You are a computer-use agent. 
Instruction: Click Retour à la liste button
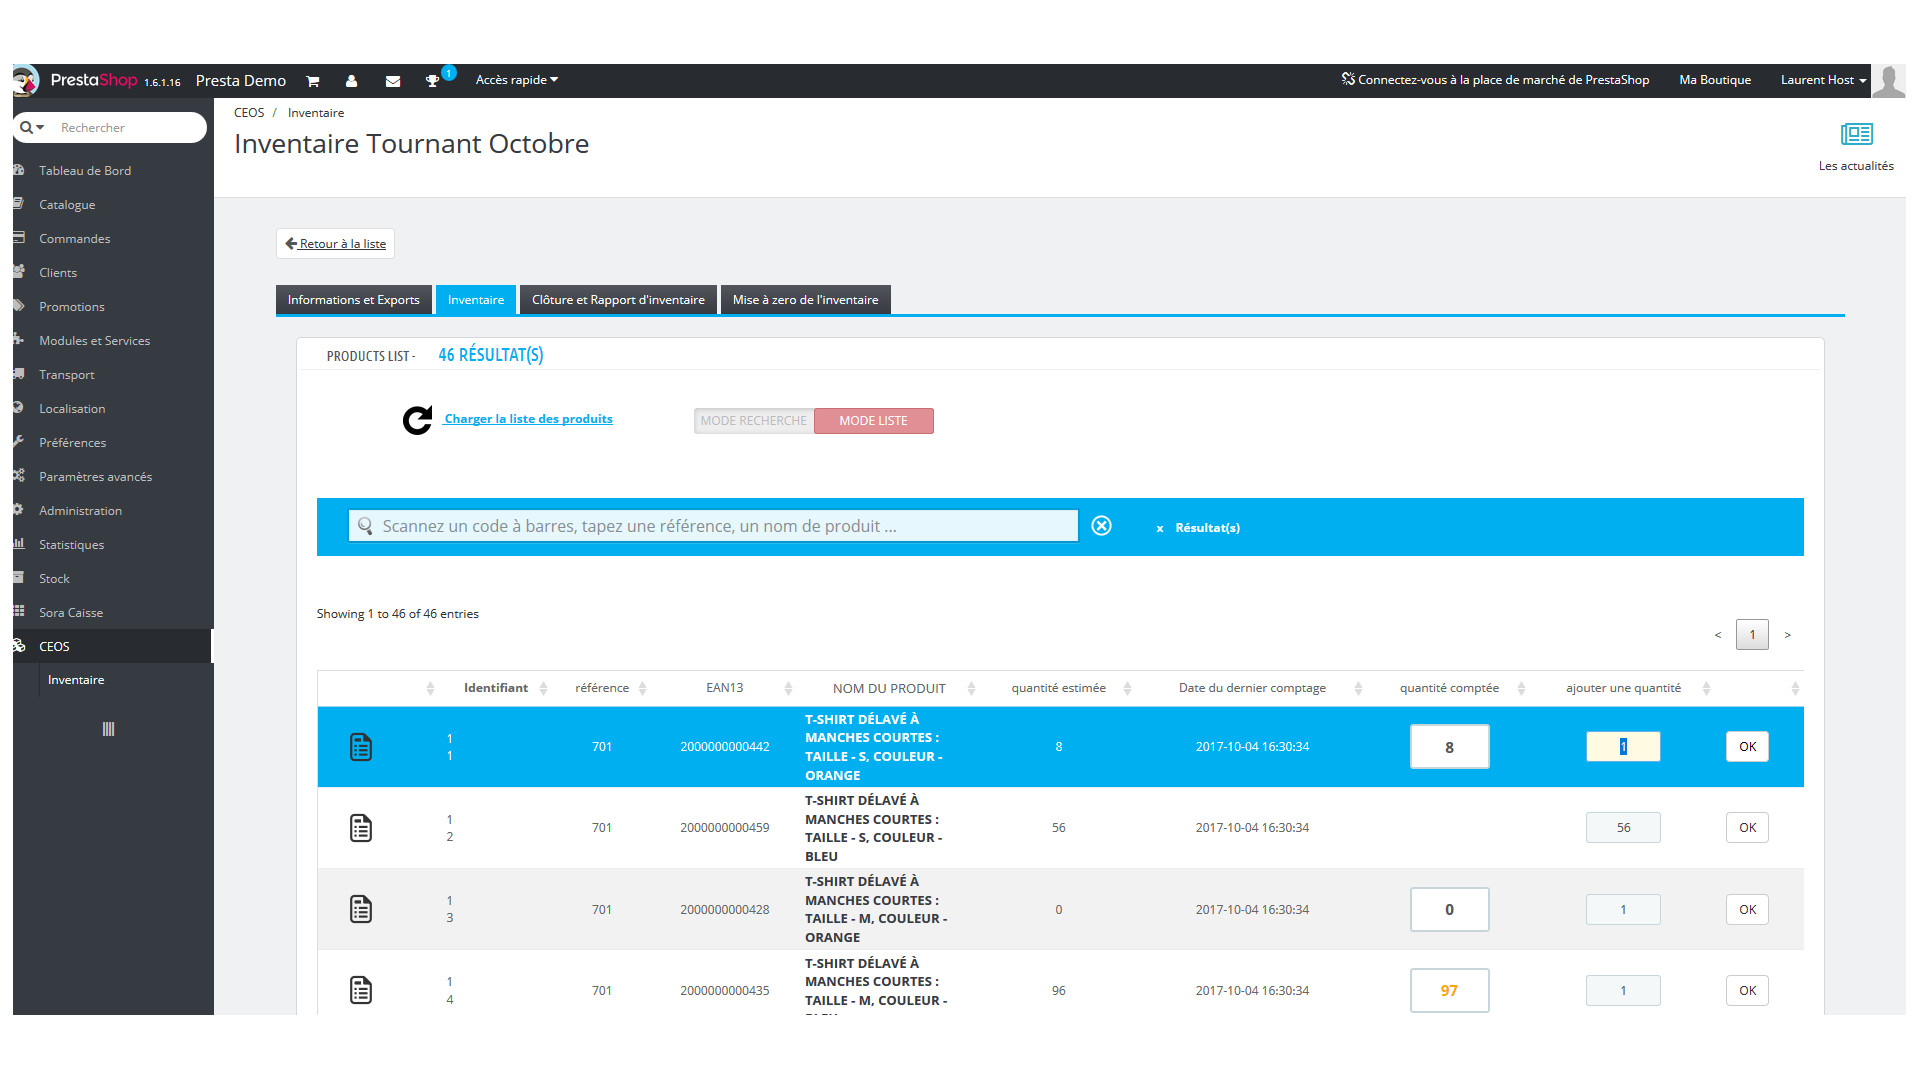click(x=335, y=244)
